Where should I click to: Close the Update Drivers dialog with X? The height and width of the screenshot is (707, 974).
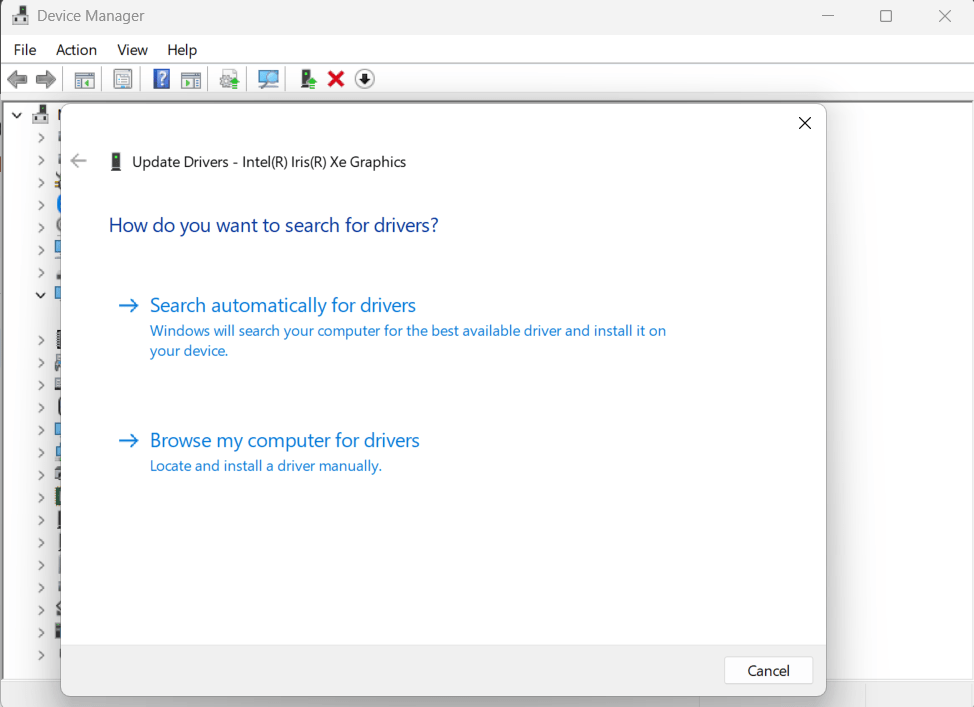(x=805, y=123)
